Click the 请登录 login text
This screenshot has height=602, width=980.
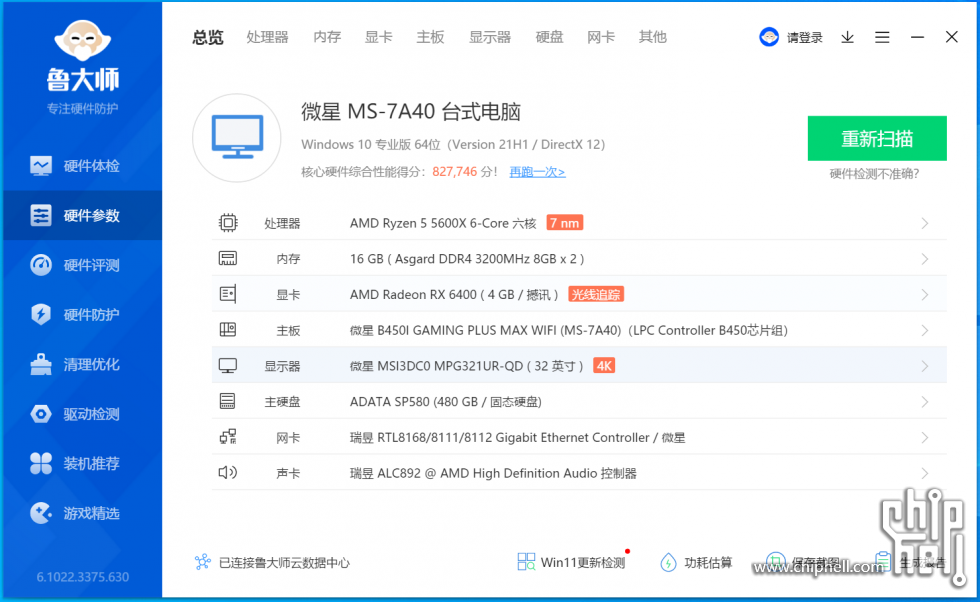tap(805, 38)
